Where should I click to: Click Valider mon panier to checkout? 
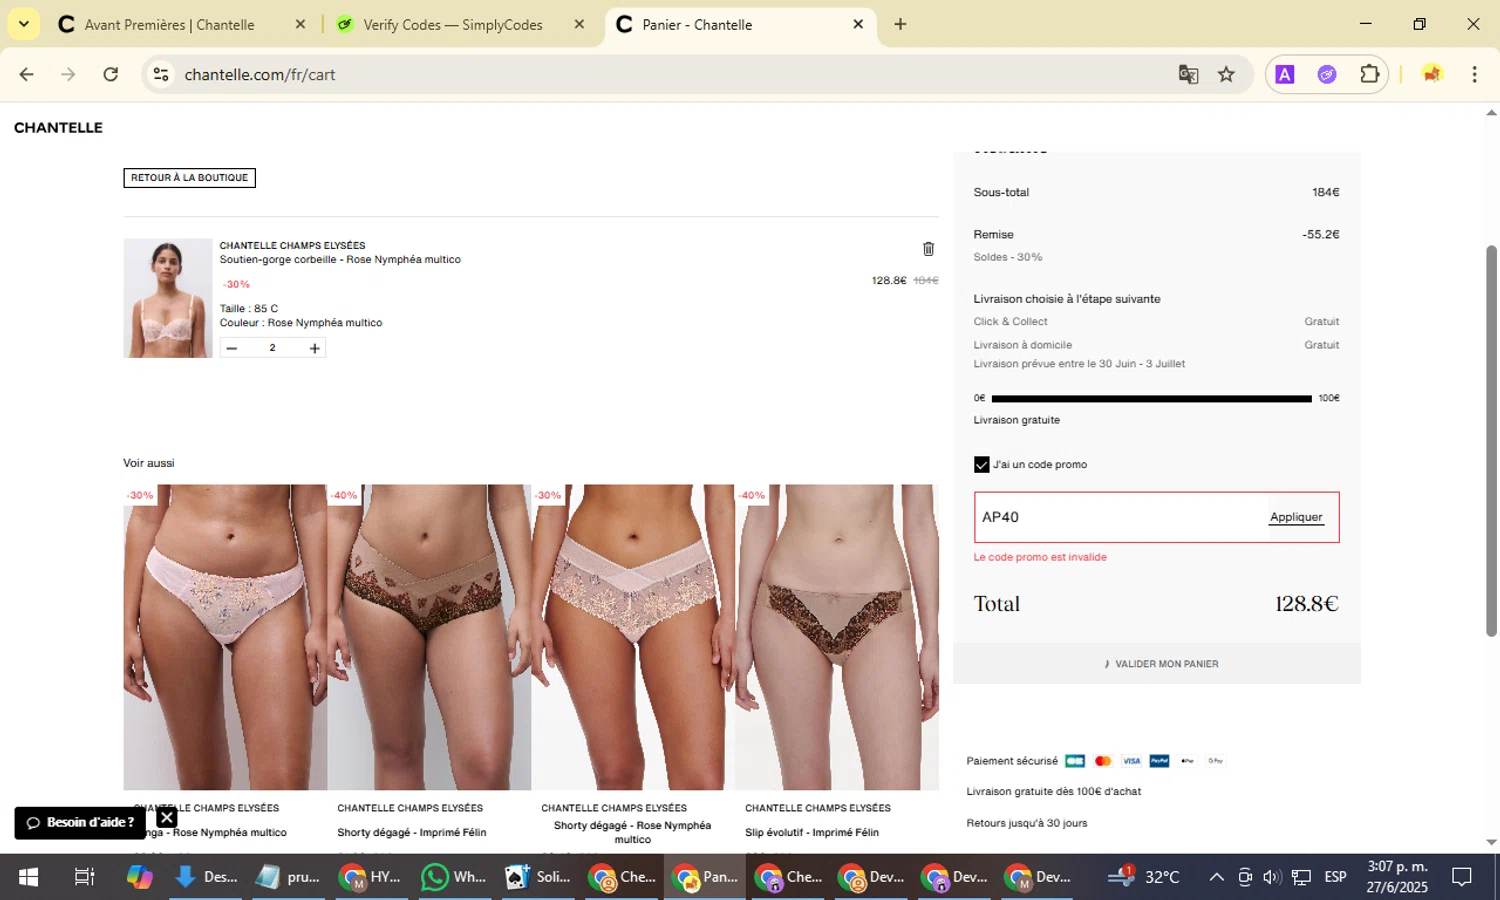(x=1157, y=664)
